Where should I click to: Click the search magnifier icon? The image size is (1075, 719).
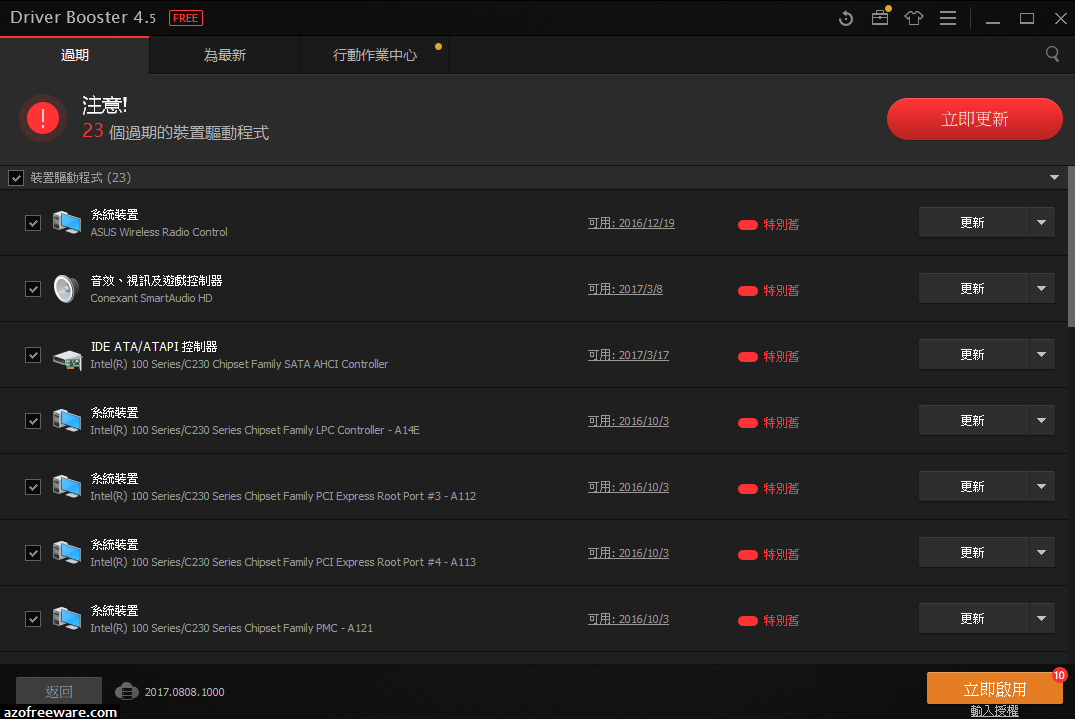(x=1052, y=54)
